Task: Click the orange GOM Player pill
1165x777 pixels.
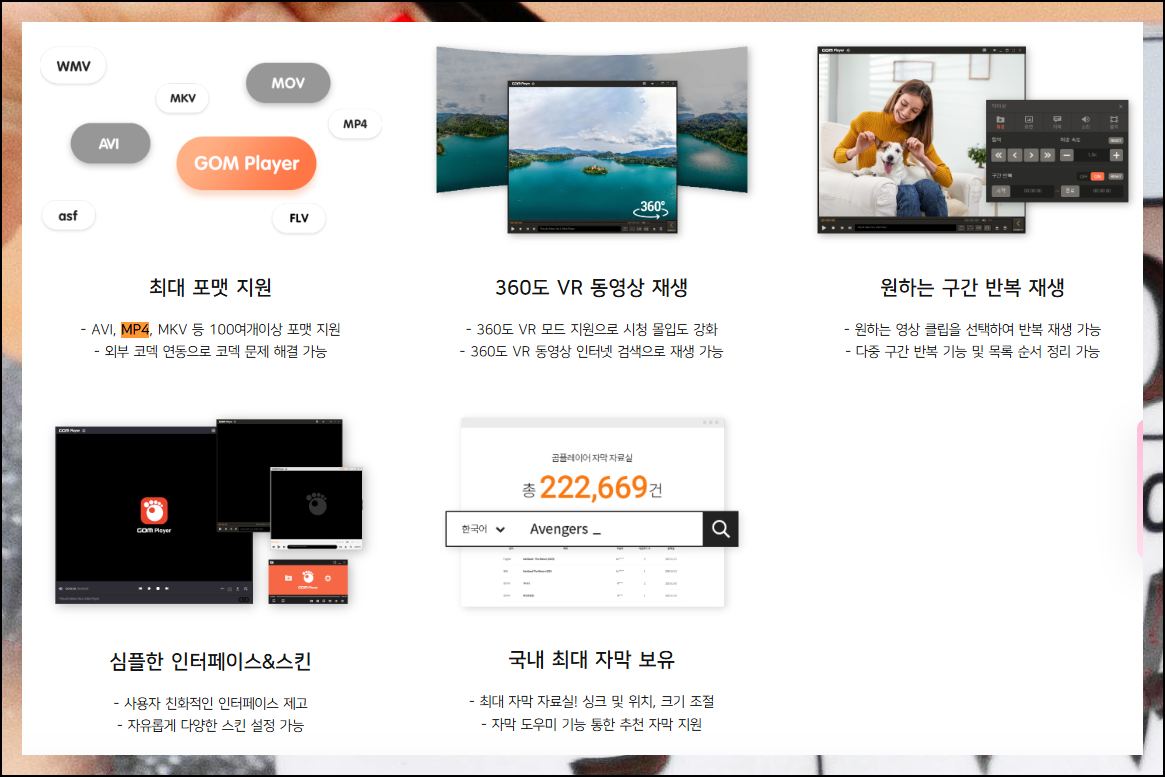Action: [246, 163]
